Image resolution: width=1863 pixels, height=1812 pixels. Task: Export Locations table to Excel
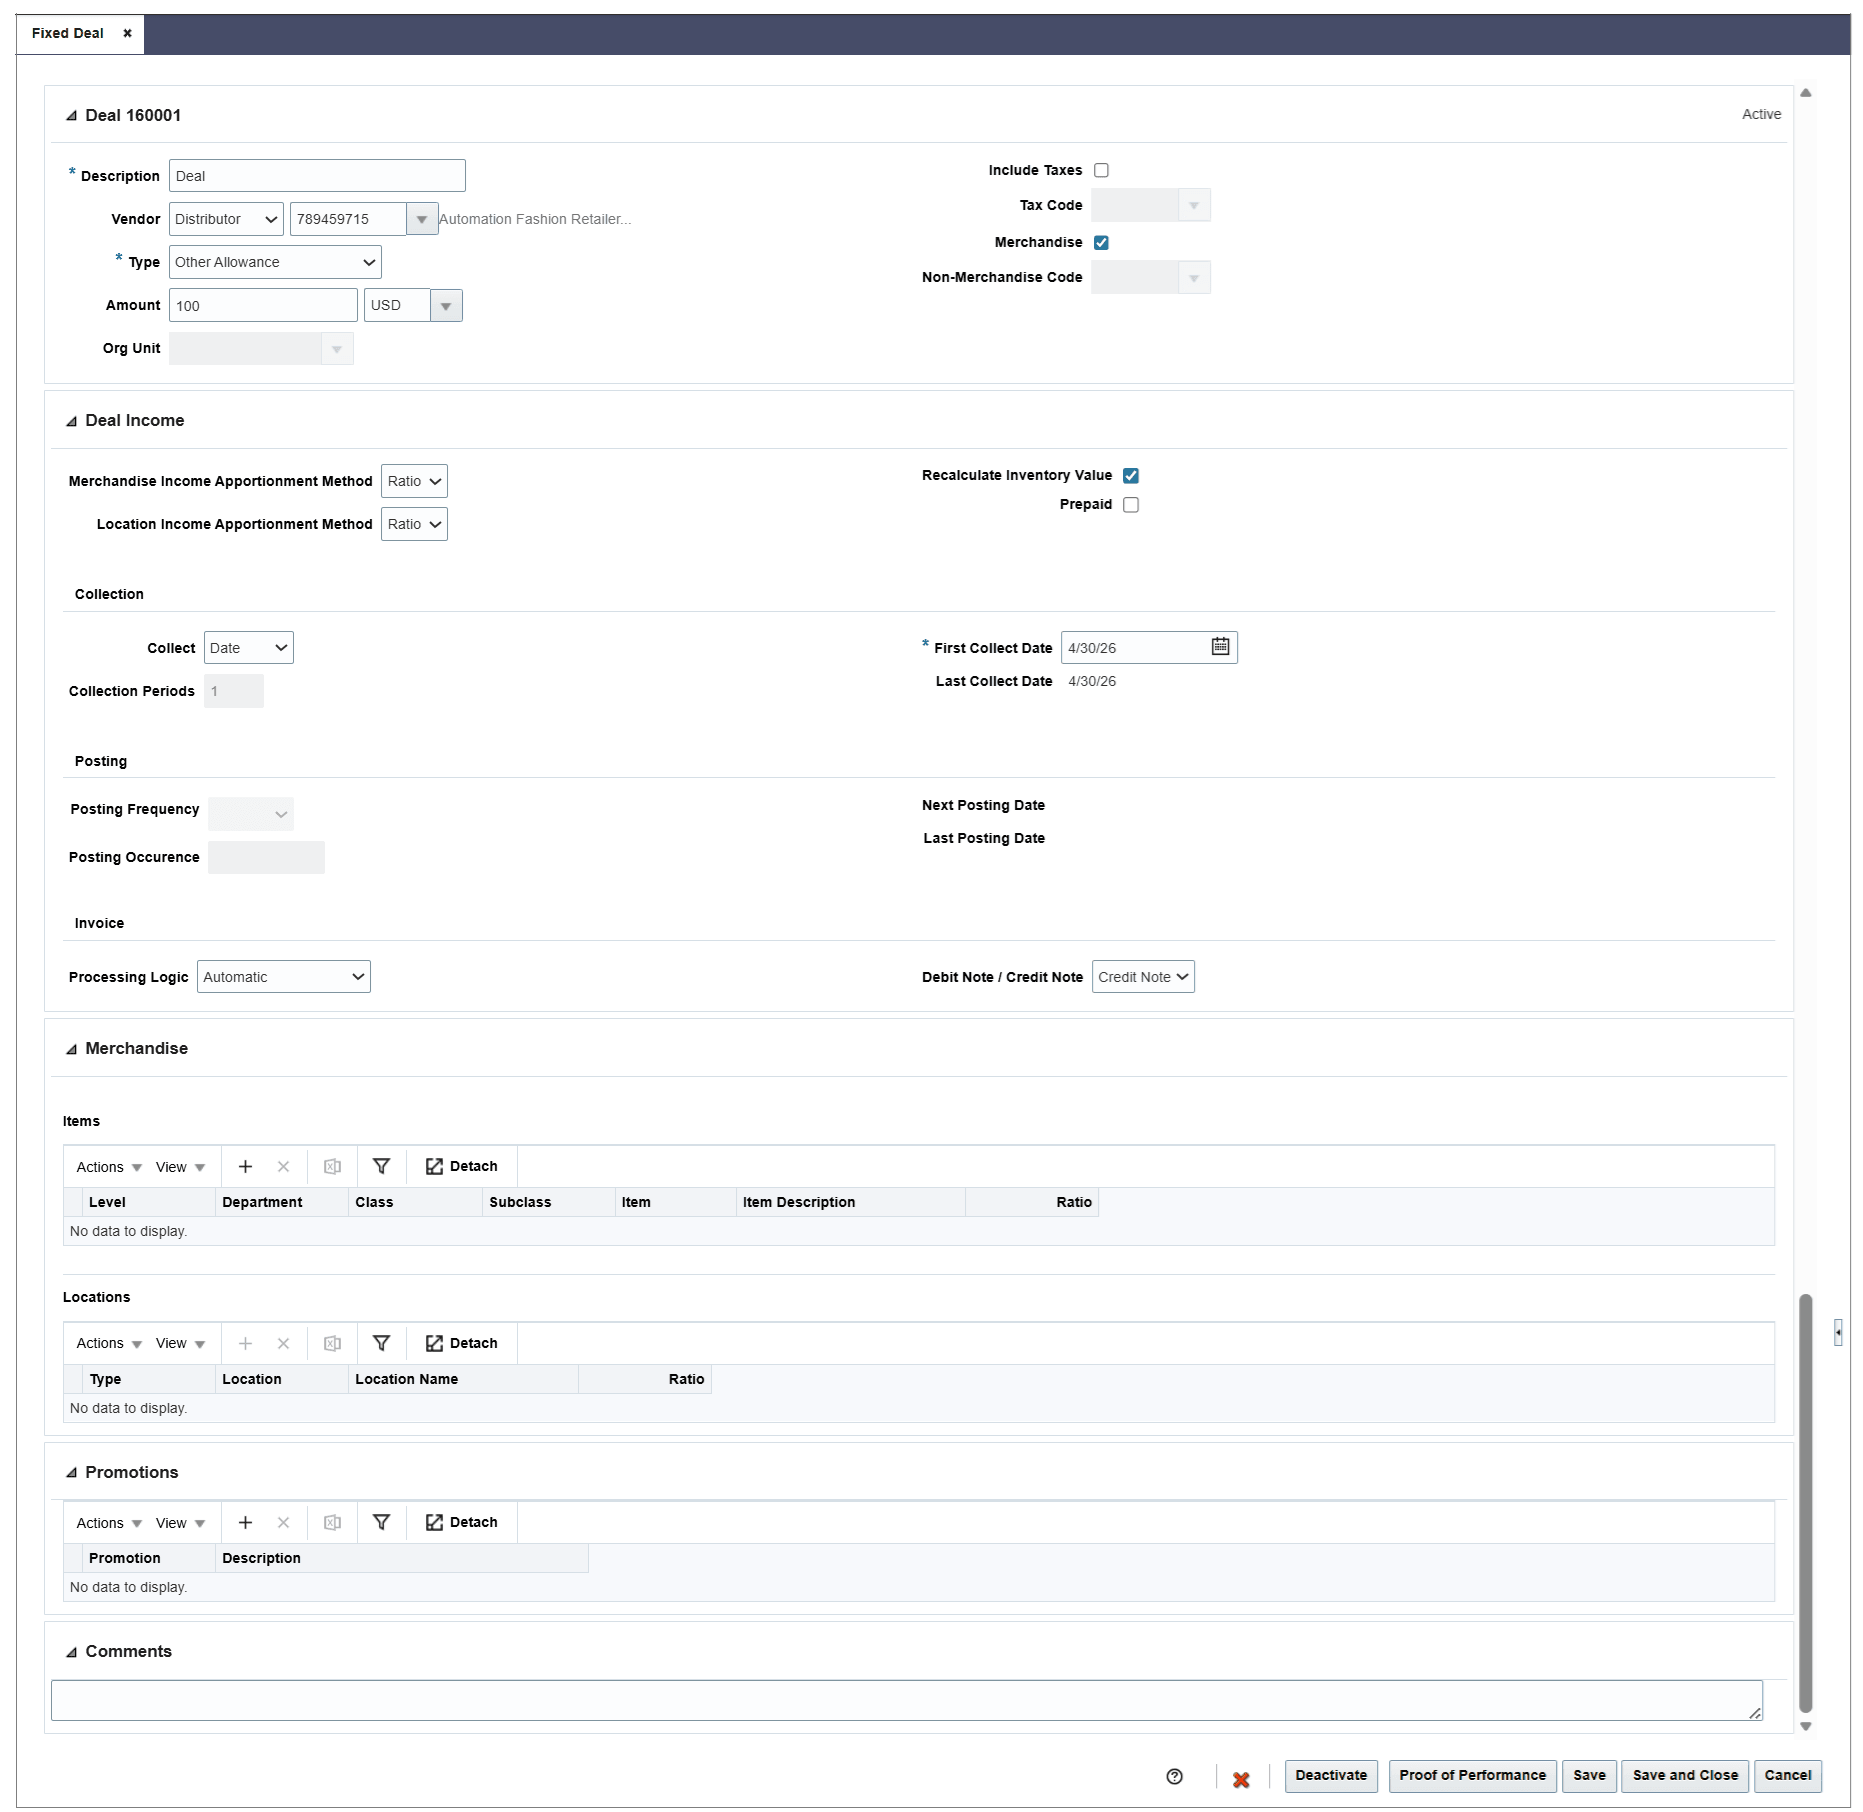tap(333, 1344)
